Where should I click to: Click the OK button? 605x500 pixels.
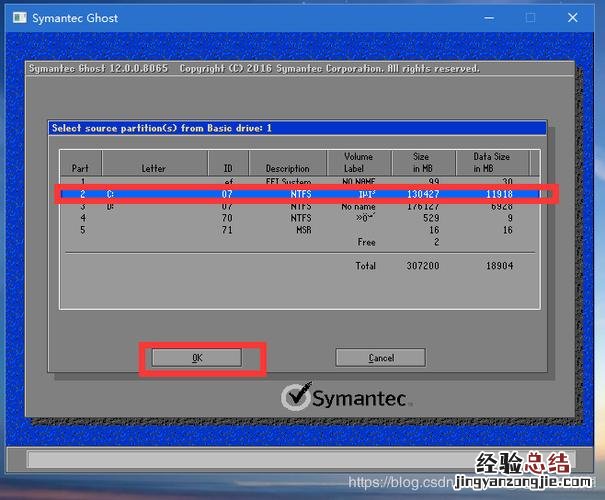197,358
